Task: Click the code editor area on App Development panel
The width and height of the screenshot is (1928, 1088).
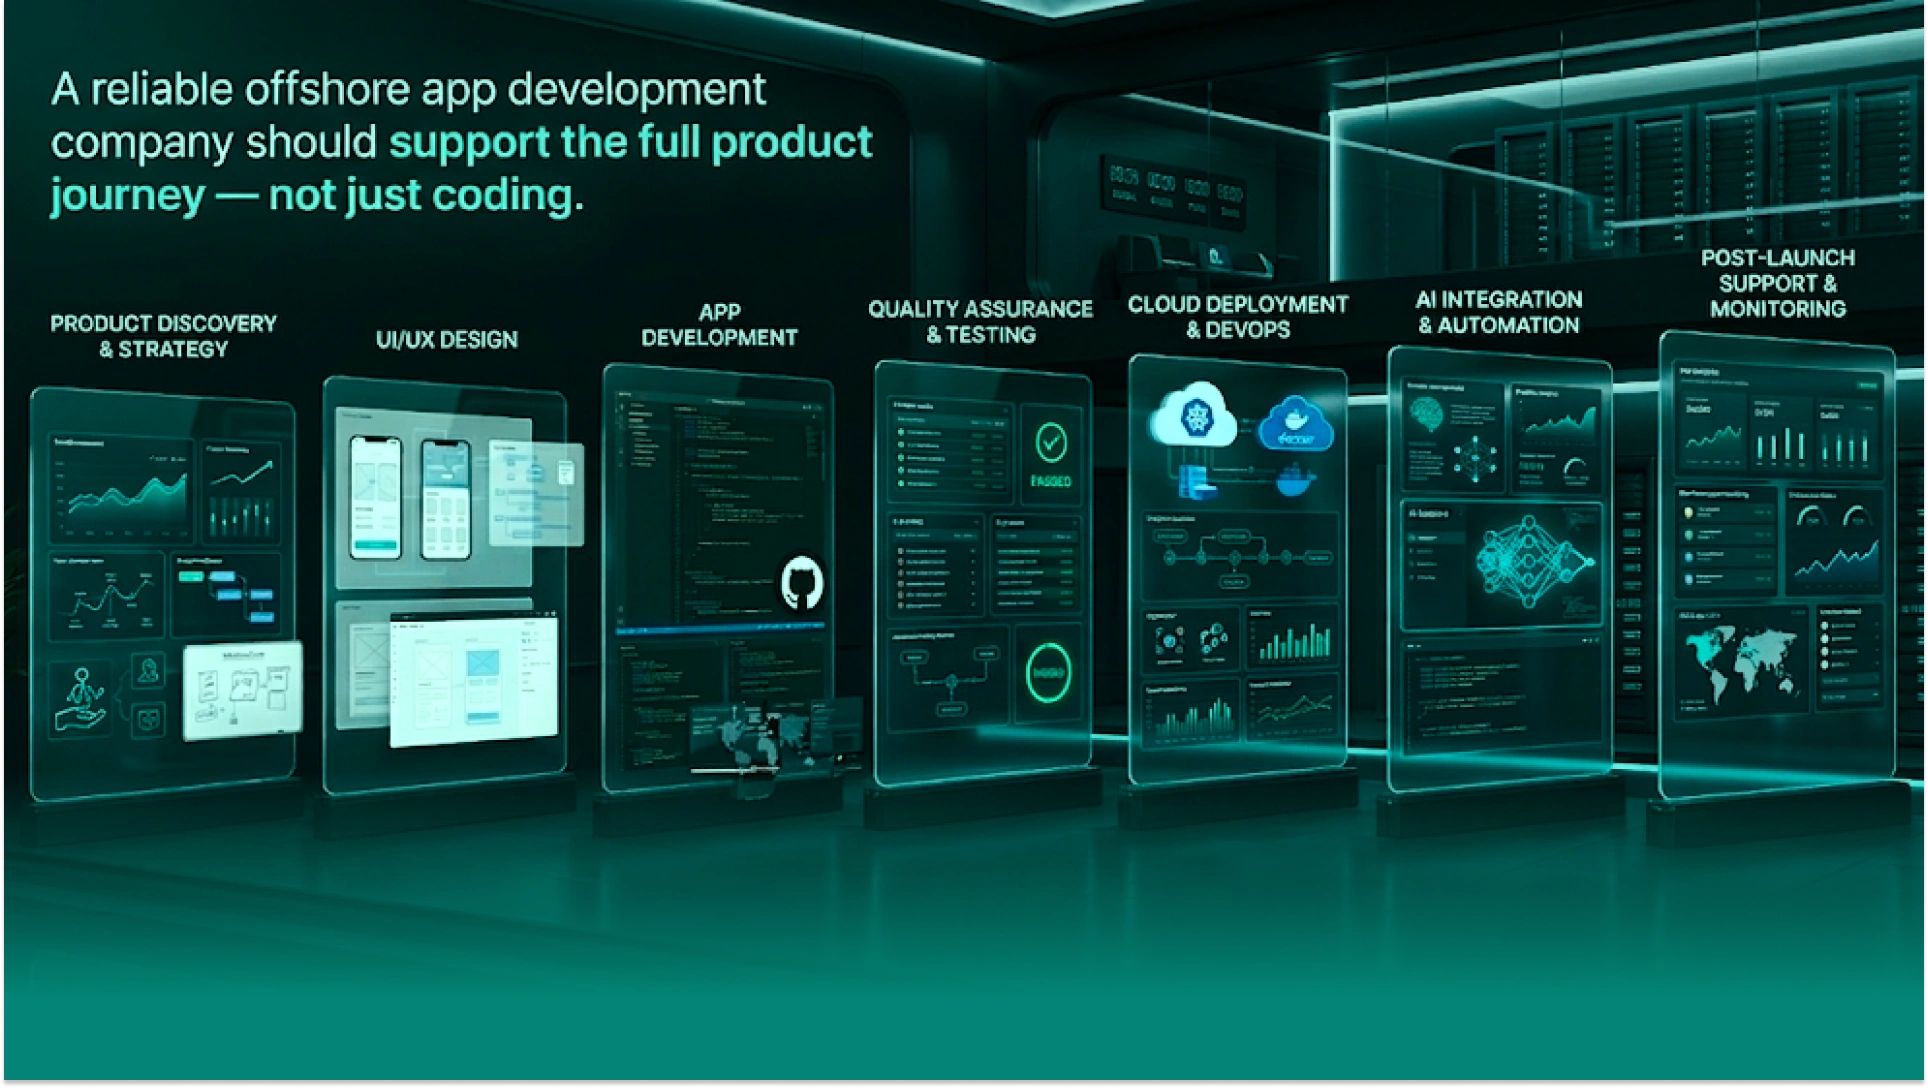Action: [720, 510]
